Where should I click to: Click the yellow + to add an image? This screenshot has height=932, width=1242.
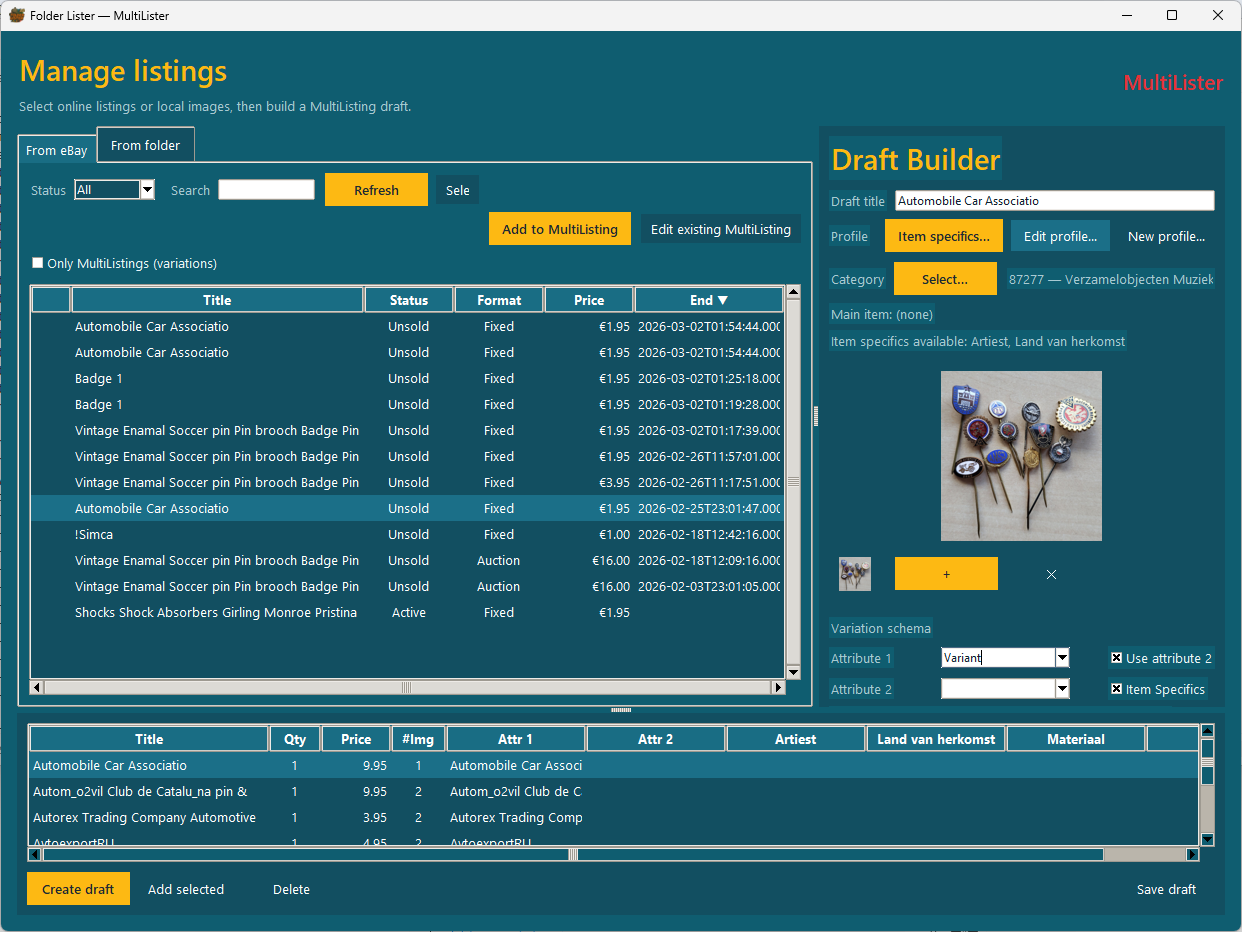(x=945, y=573)
